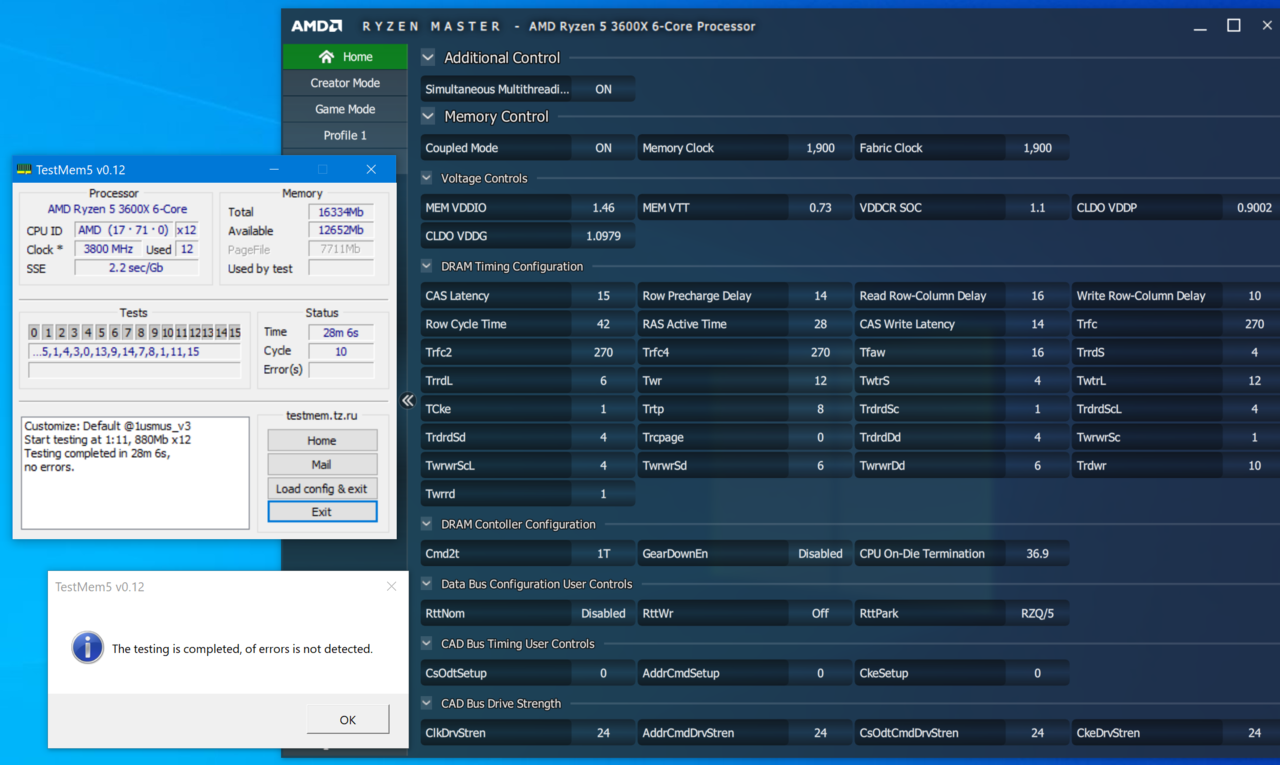Image resolution: width=1280 pixels, height=765 pixels.
Task: Click the Clock 3800 MHz field
Action: coord(108,250)
